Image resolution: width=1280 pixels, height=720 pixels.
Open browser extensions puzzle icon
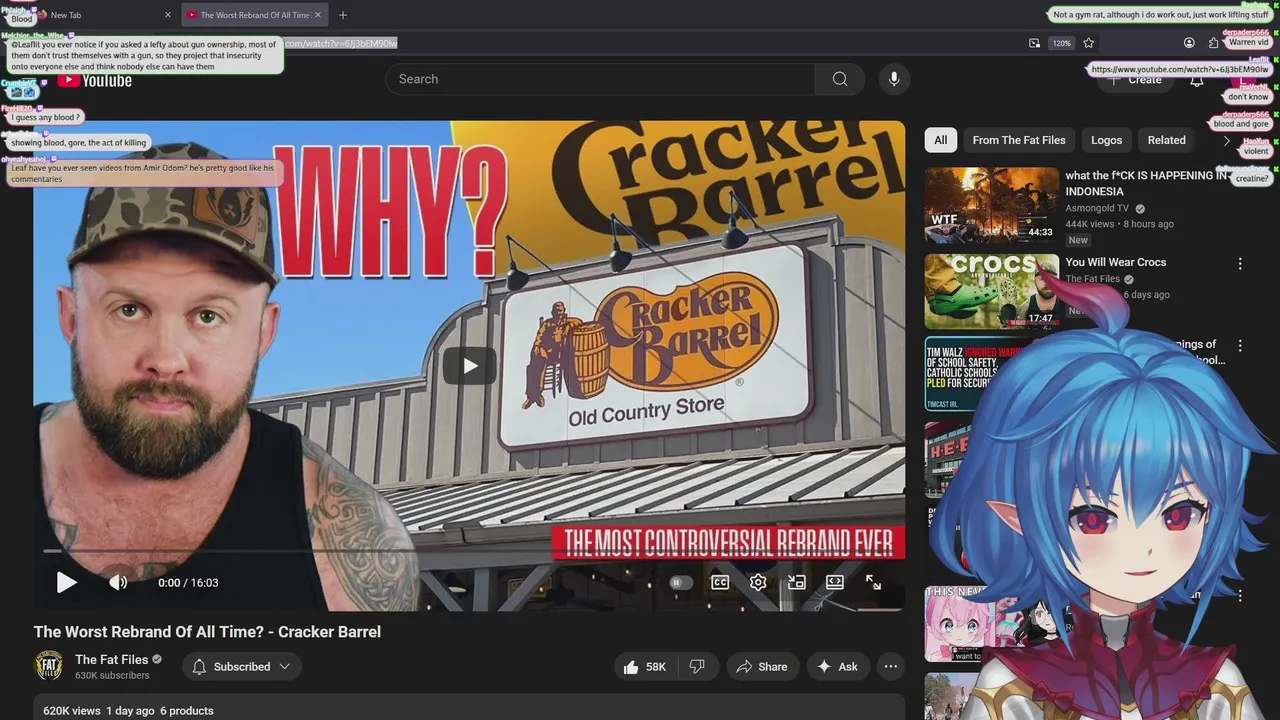[1213, 43]
